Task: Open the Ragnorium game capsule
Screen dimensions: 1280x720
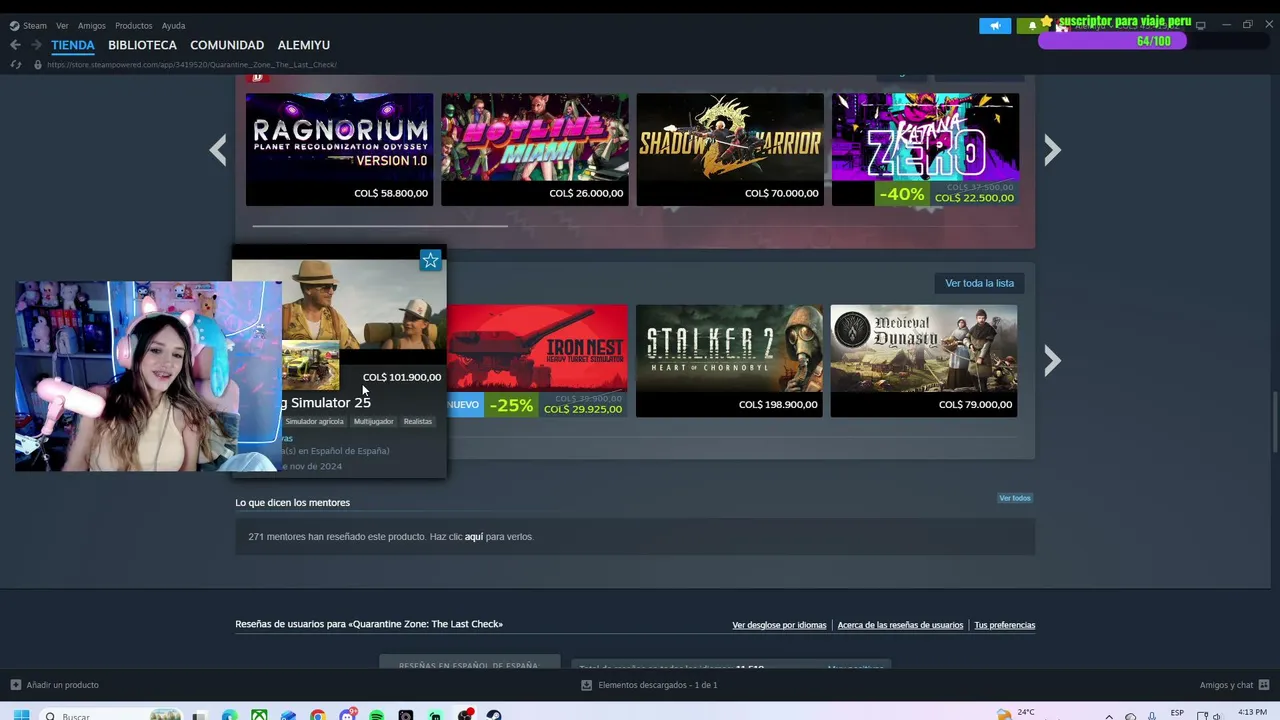Action: 340,149
